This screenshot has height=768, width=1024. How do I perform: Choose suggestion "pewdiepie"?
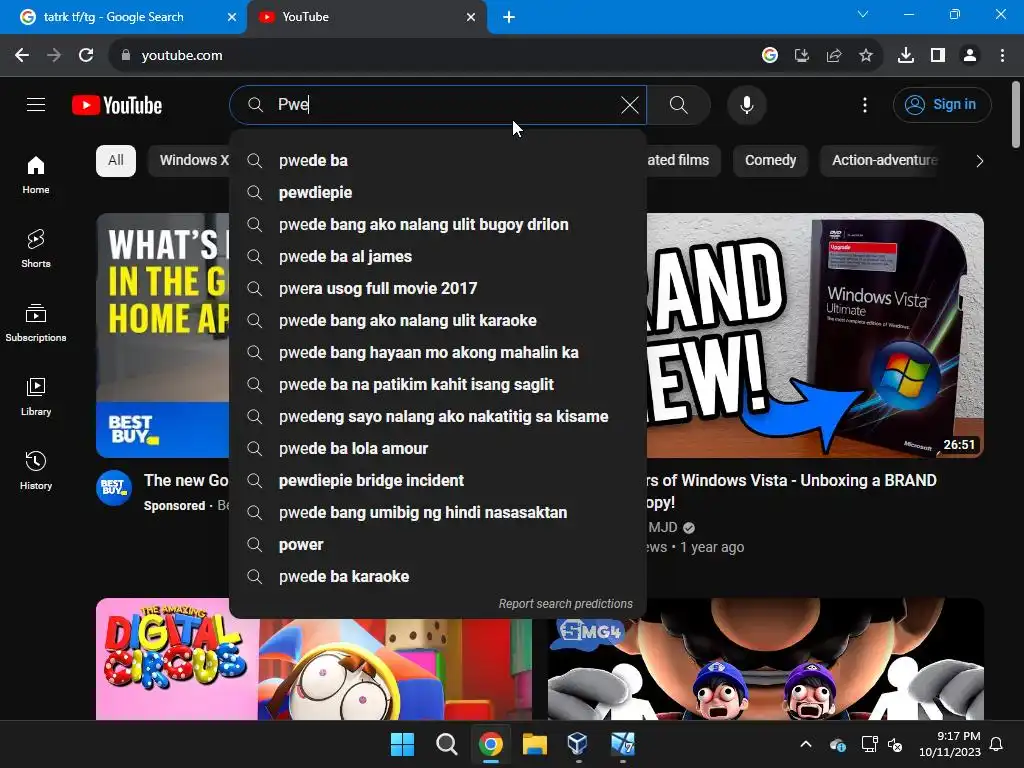(438, 193)
